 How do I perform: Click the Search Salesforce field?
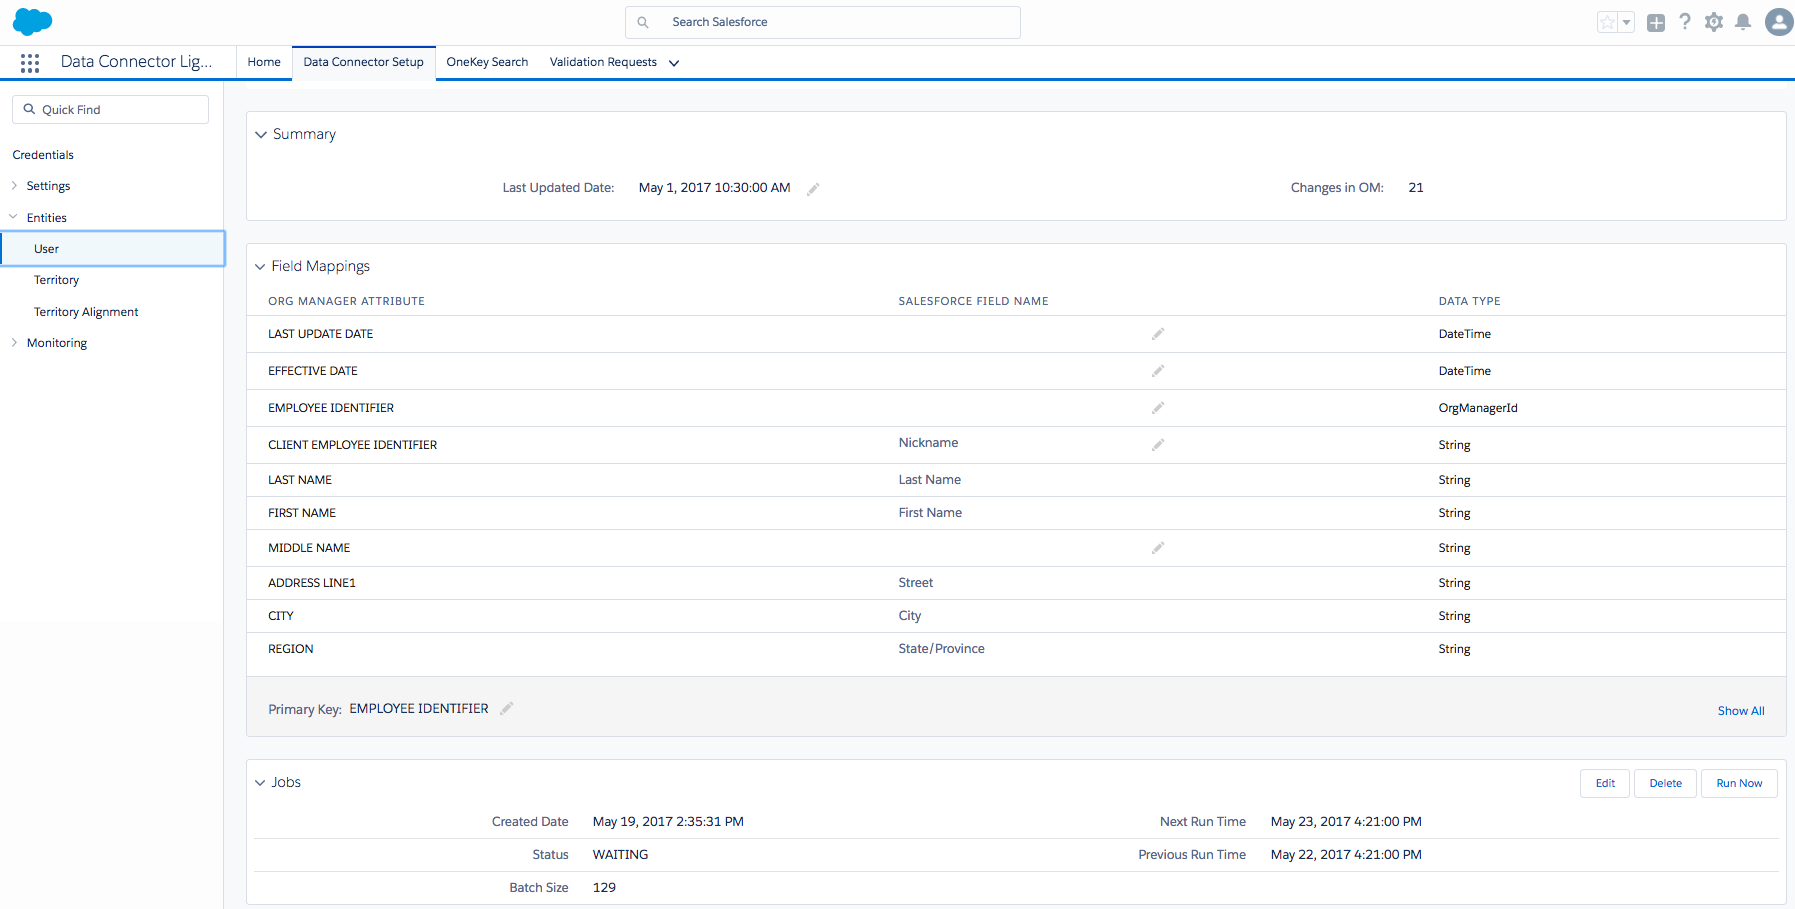tap(822, 22)
